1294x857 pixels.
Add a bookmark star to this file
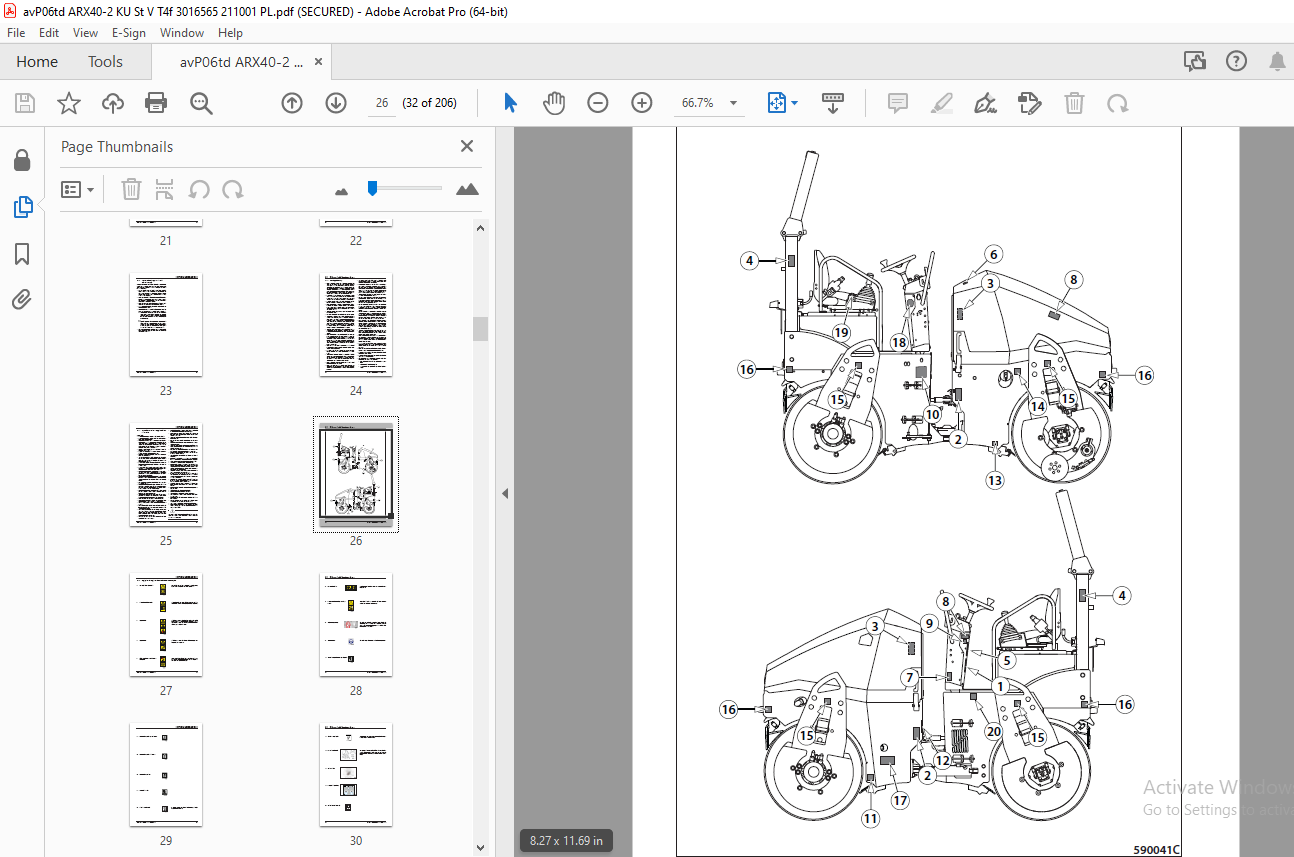coord(68,103)
